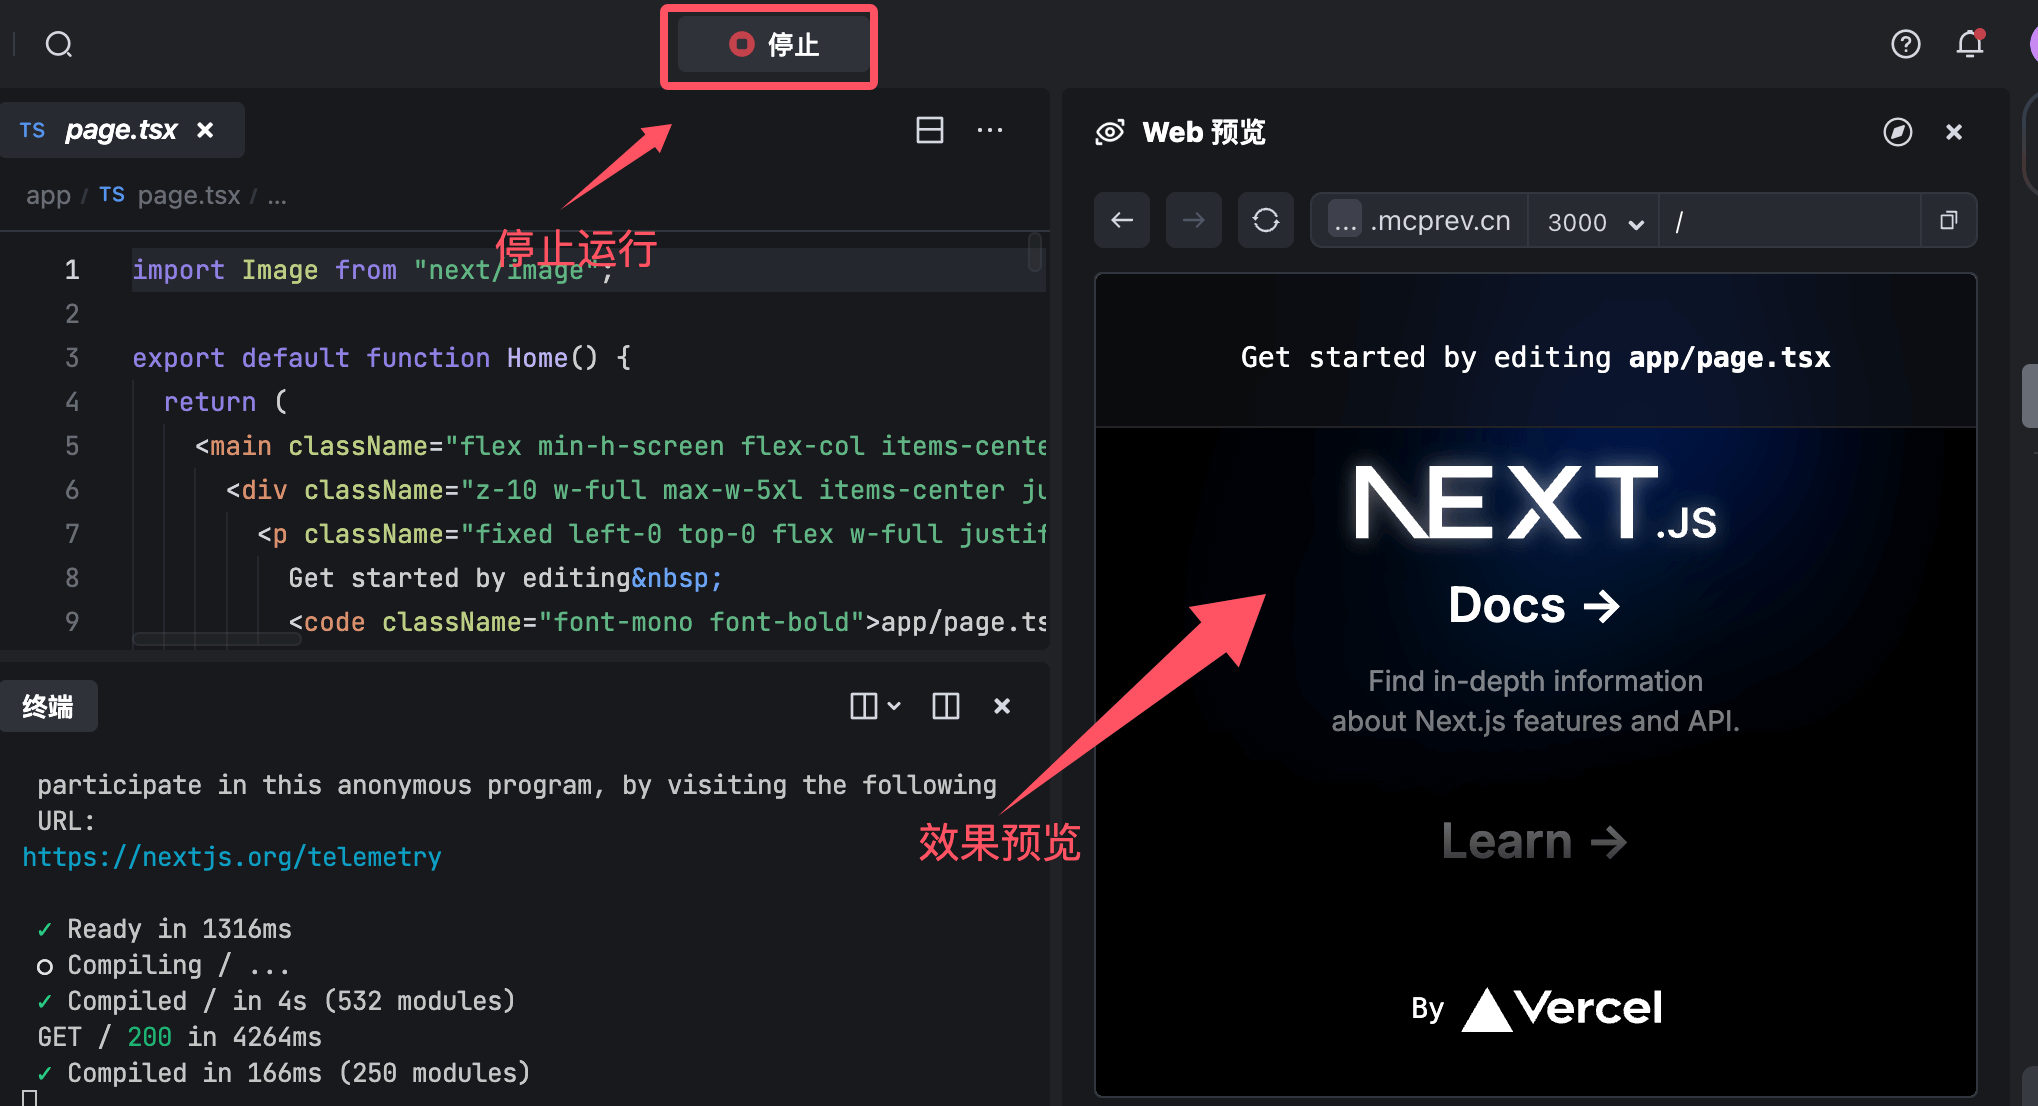Open the nextjs.org telemetry link

pyautogui.click(x=232, y=857)
